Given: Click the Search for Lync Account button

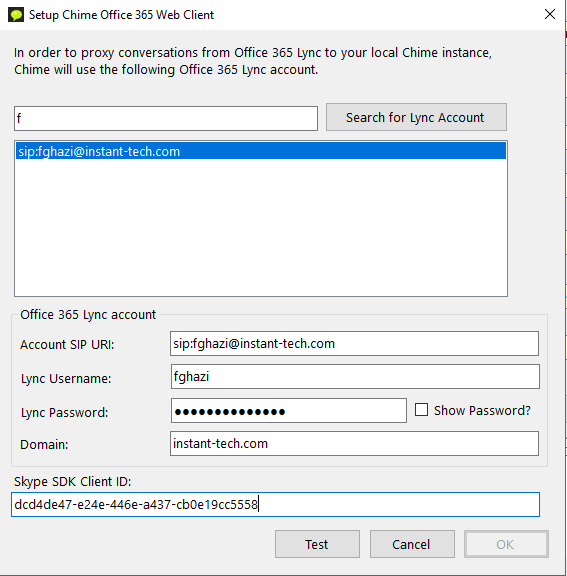Looking at the screenshot, I should 416,117.
